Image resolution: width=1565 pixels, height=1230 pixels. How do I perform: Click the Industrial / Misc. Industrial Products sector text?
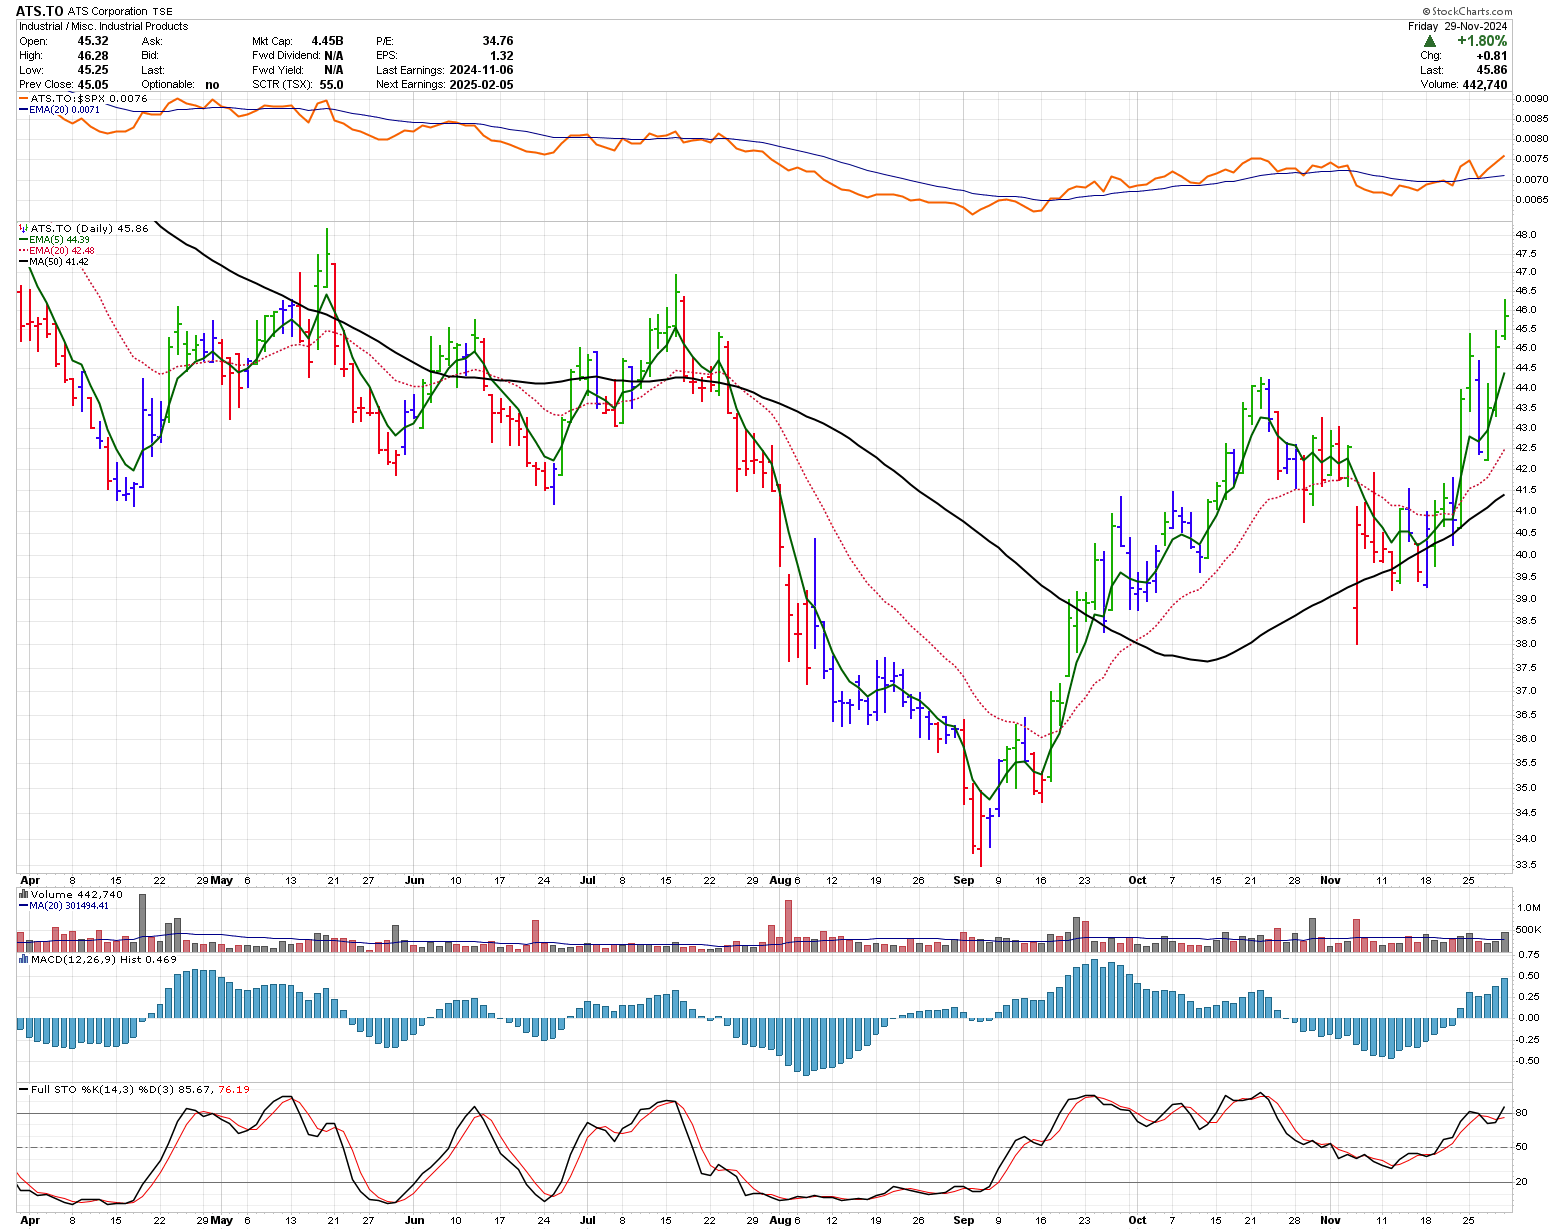pos(103,26)
